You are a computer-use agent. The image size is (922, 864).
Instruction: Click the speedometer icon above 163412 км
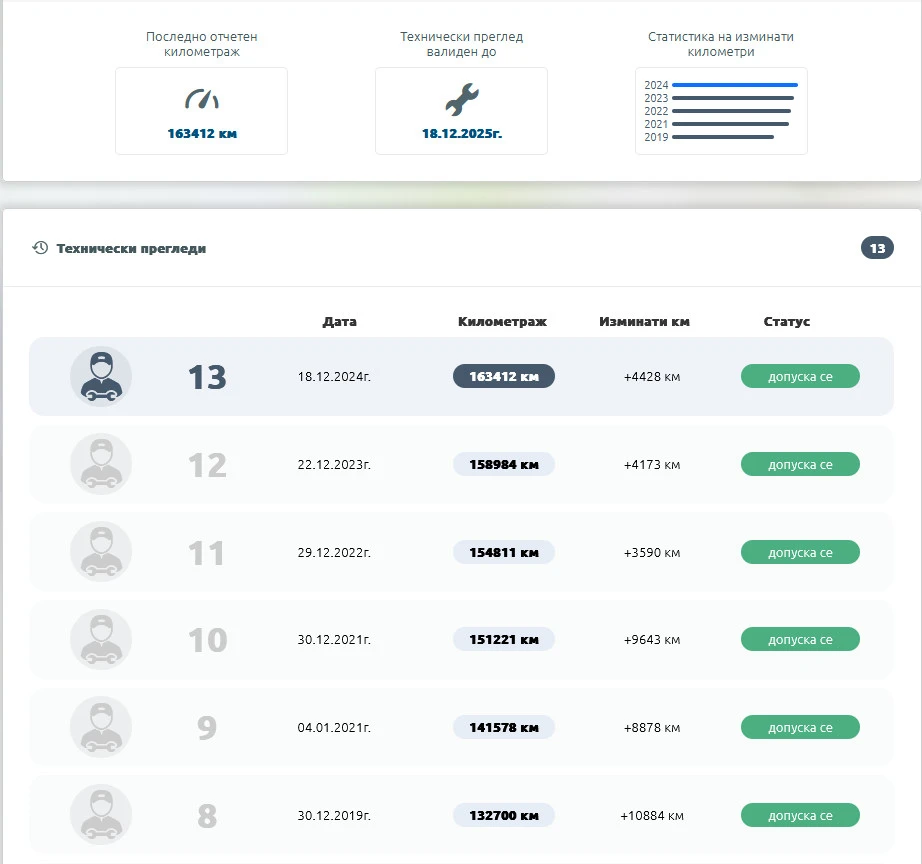(x=201, y=100)
